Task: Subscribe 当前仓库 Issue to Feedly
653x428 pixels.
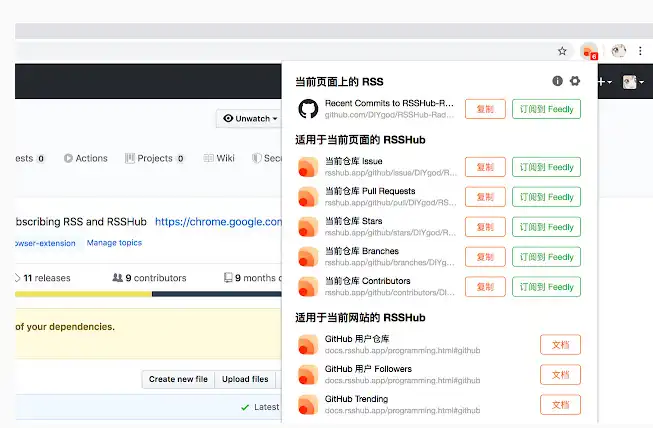Action: click(546, 167)
